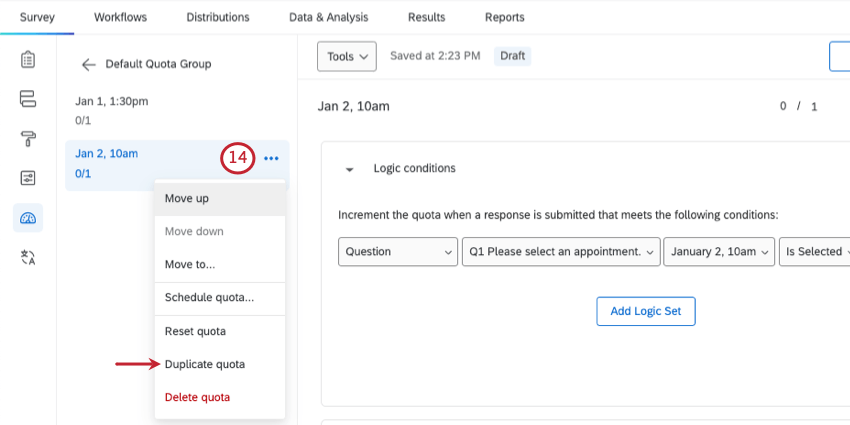Select the Quotas gauge icon
Screen dimensions: 850x425
(x=28, y=218)
